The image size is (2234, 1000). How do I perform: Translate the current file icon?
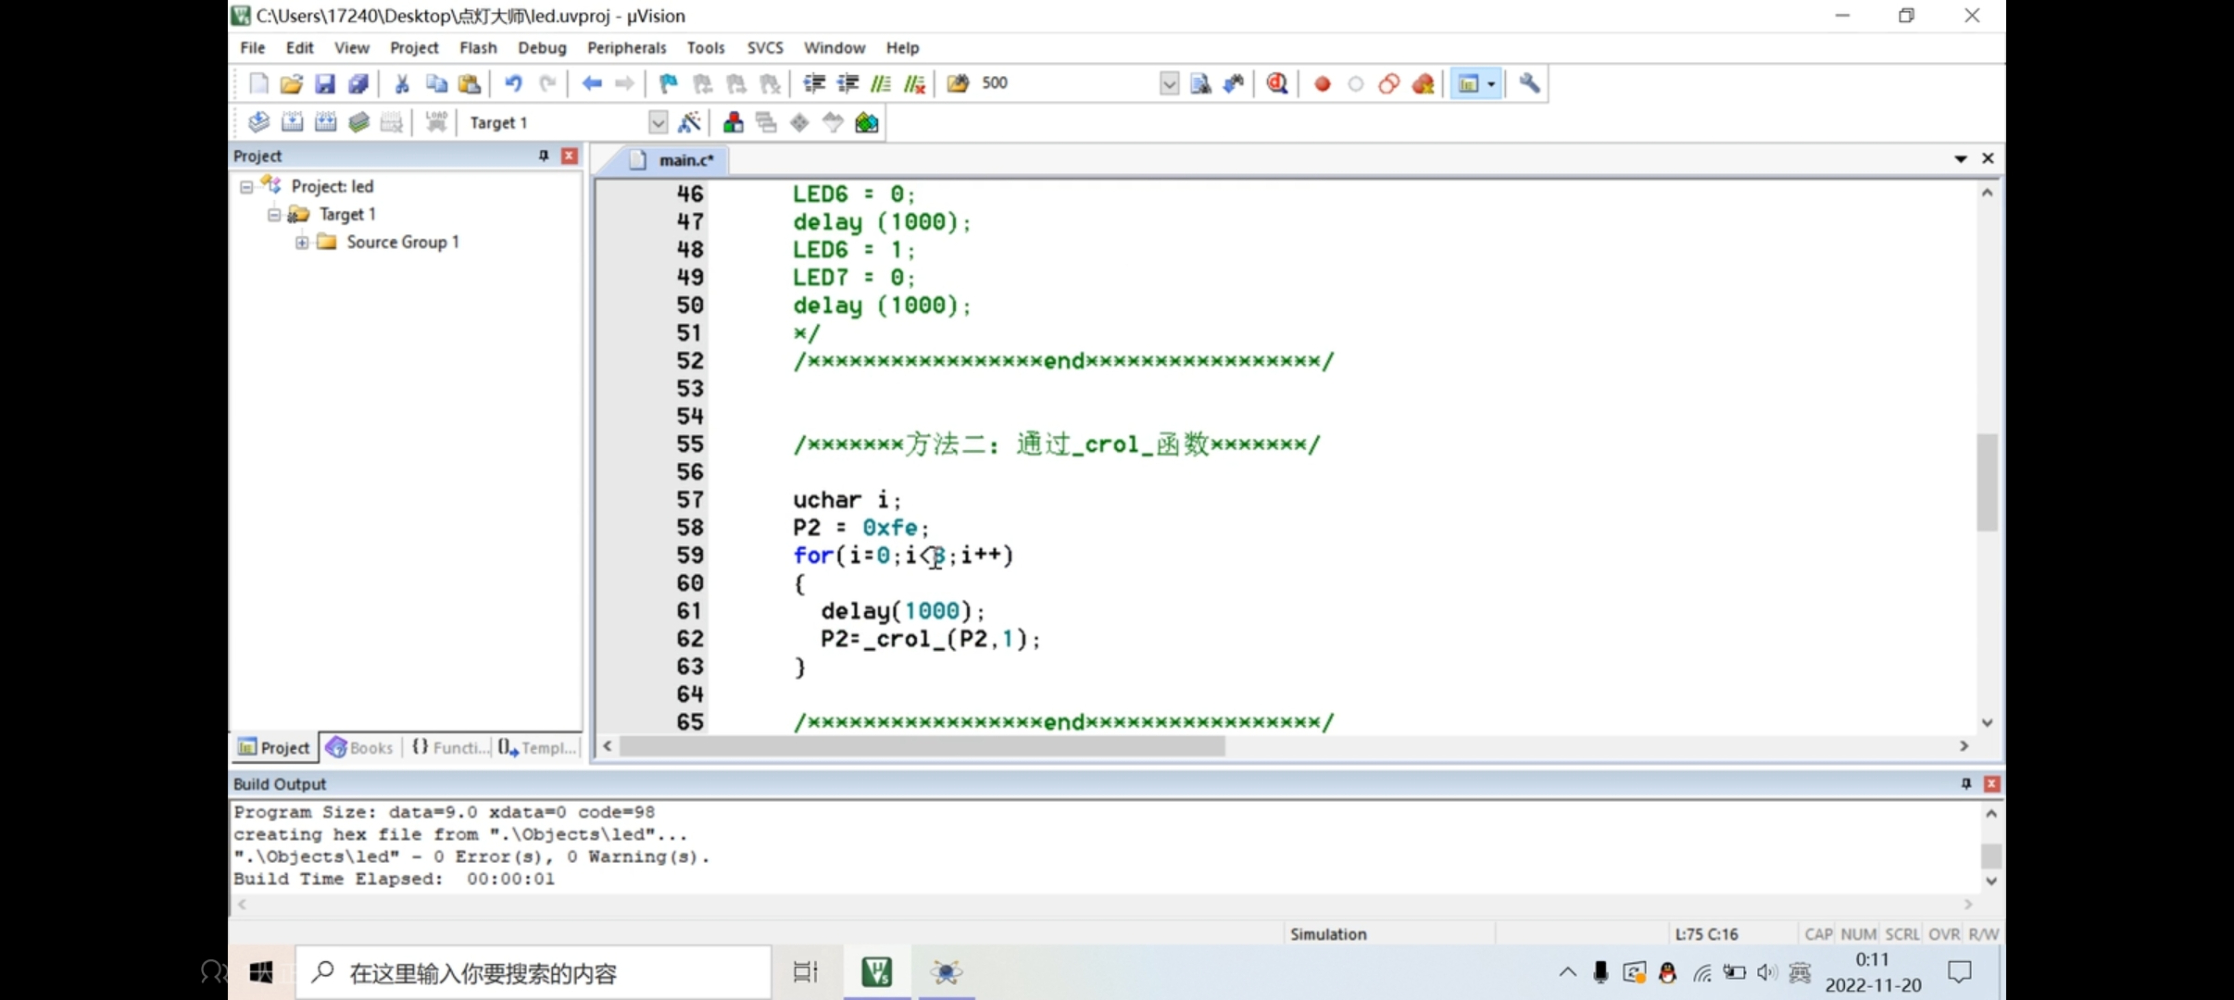tap(258, 122)
